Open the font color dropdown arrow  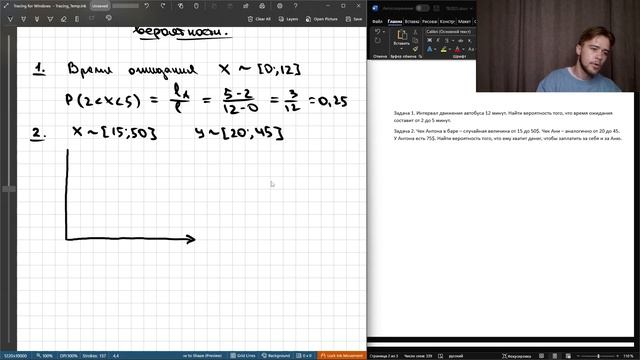pos(464,49)
